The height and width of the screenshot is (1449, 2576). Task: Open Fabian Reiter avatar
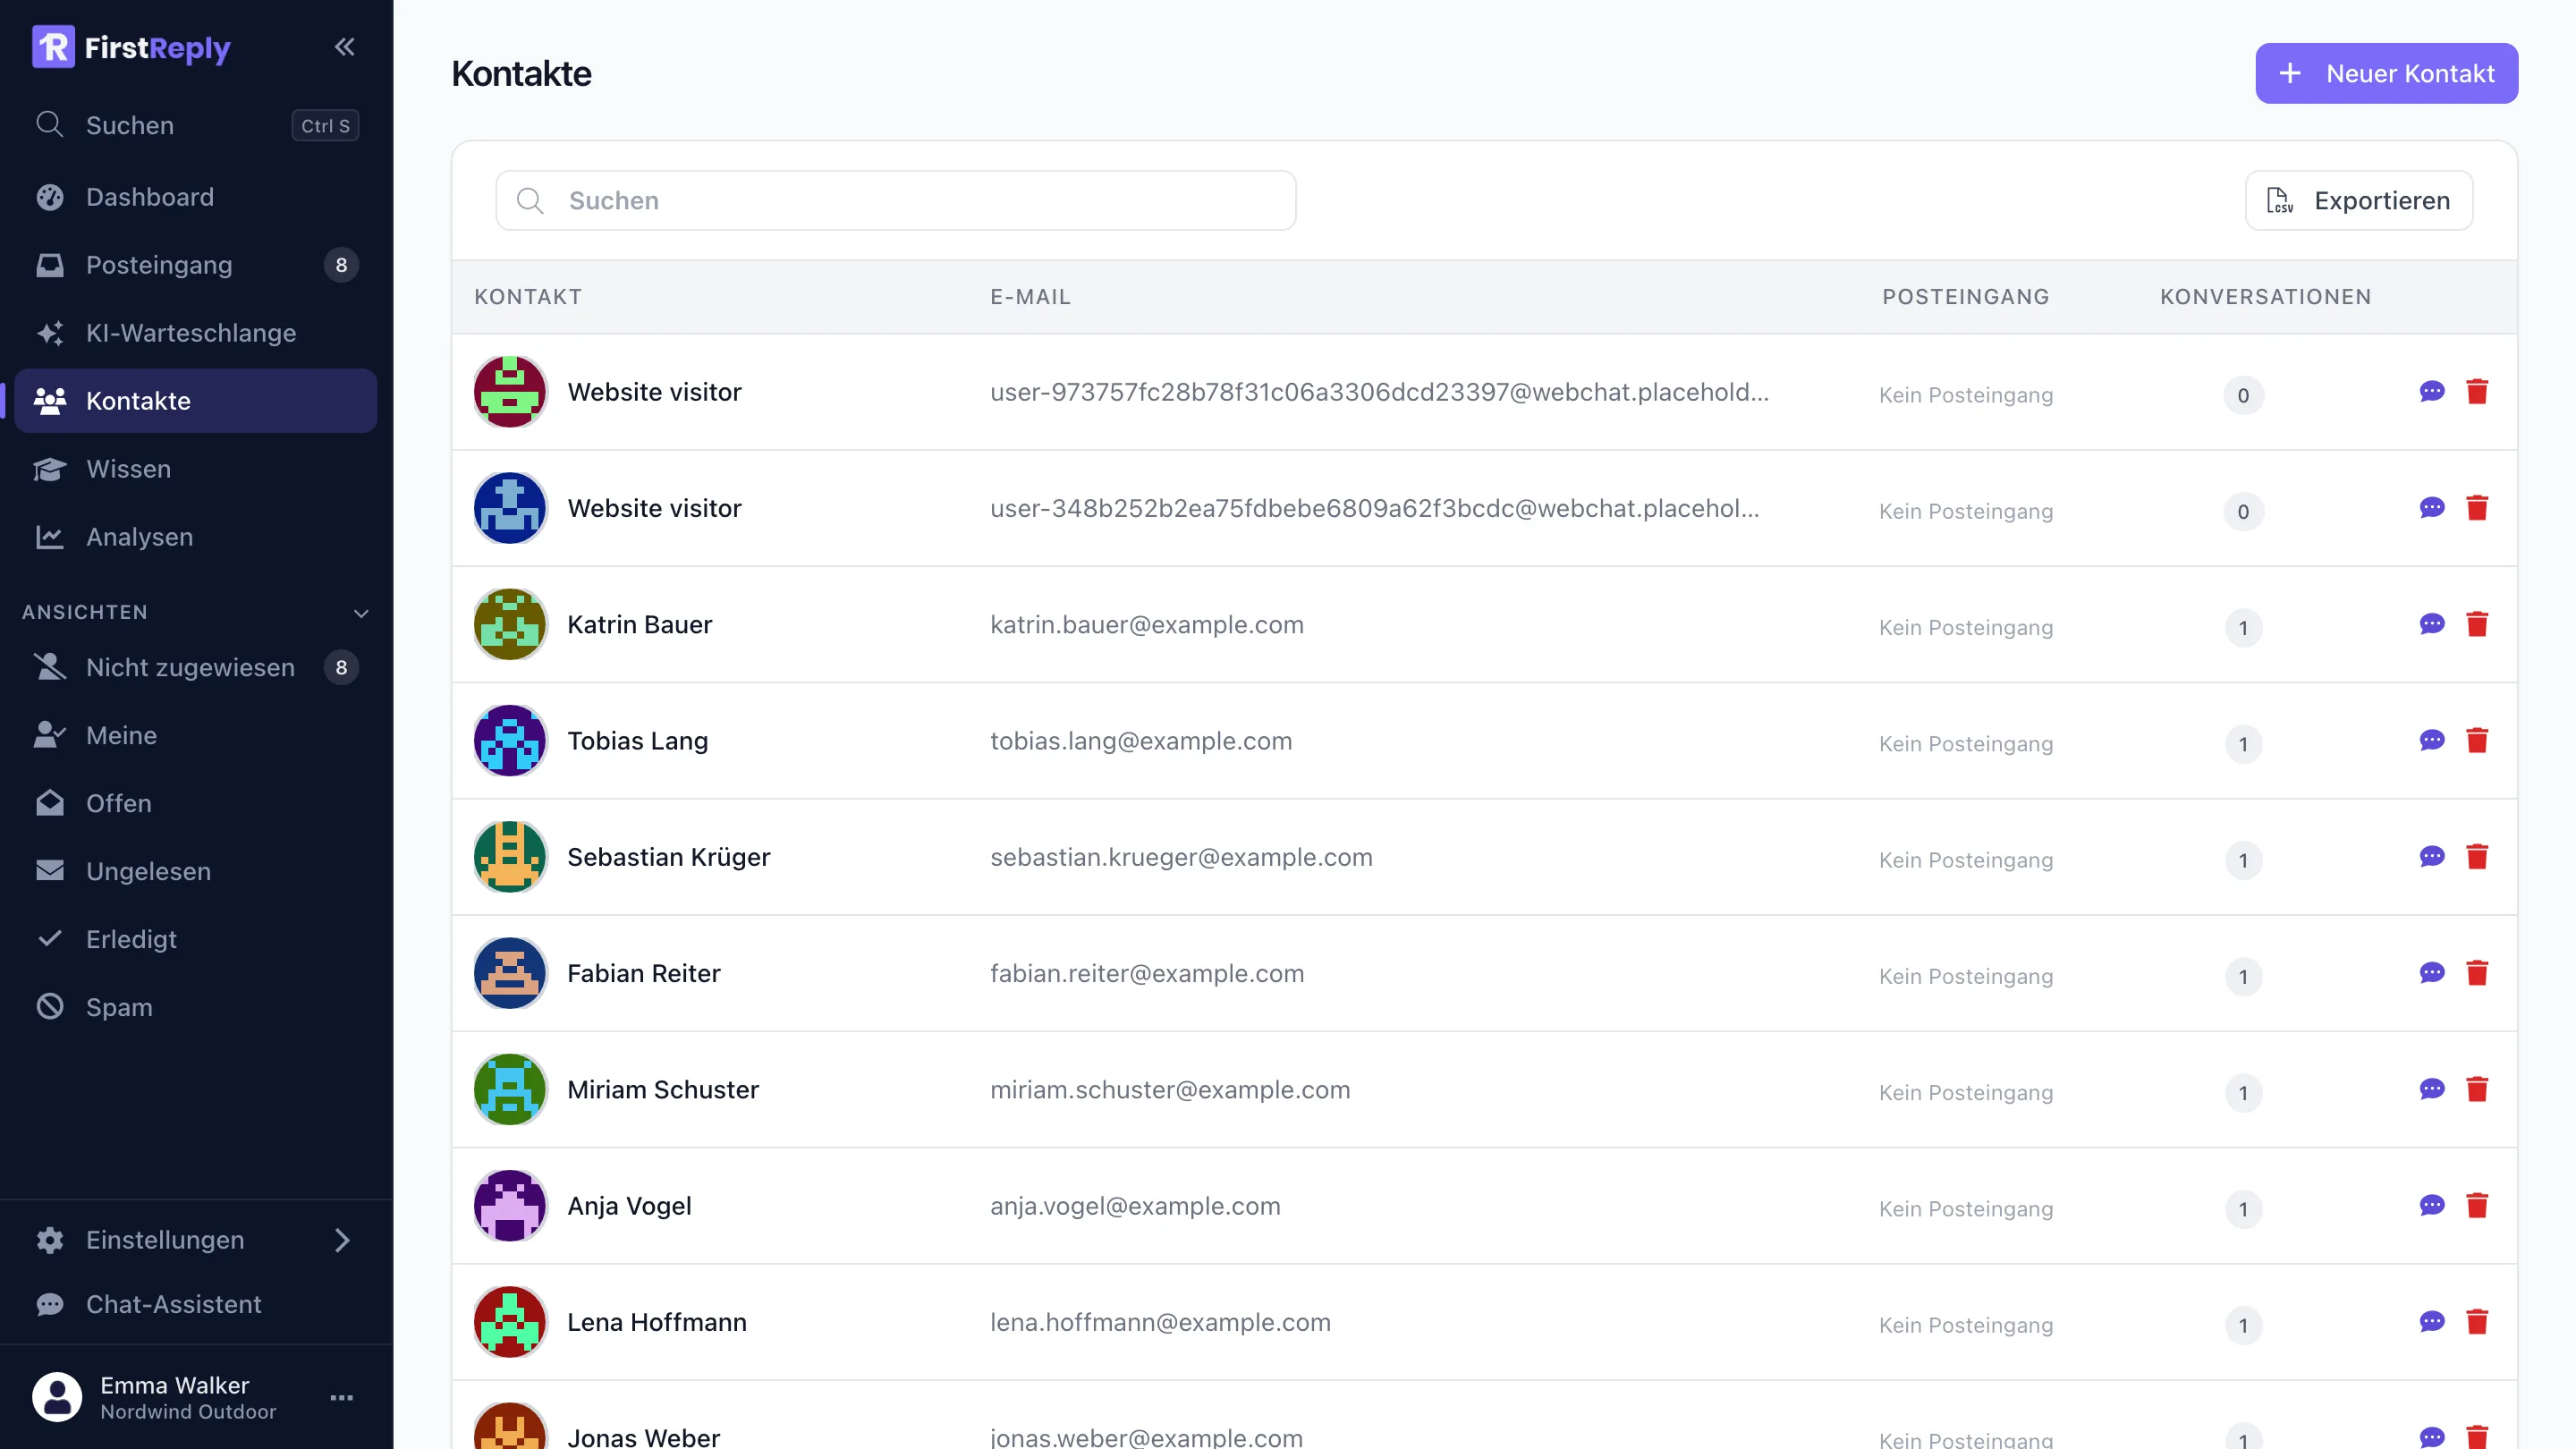(x=510, y=973)
